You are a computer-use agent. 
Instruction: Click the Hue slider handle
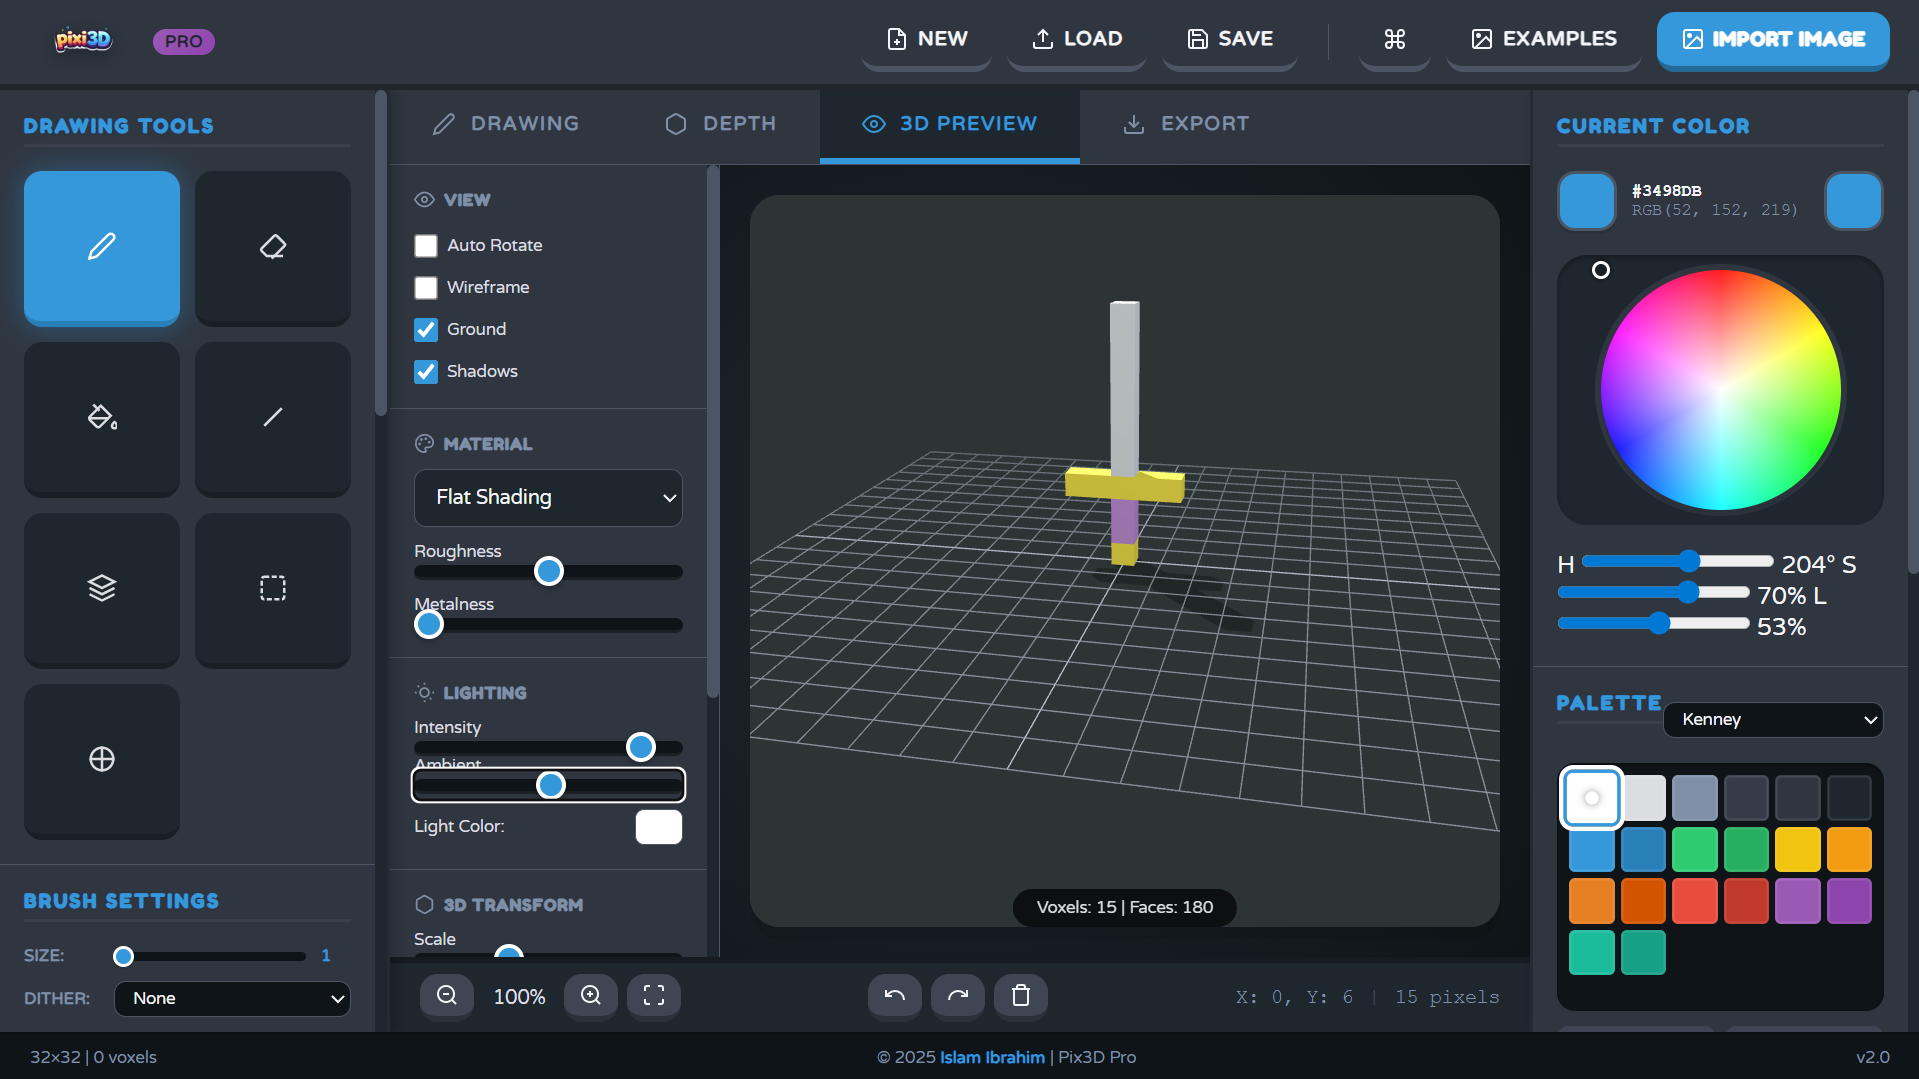[x=1689, y=561]
